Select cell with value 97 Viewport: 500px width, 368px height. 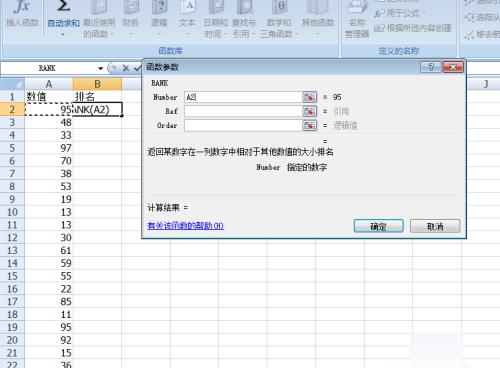[x=49, y=148]
